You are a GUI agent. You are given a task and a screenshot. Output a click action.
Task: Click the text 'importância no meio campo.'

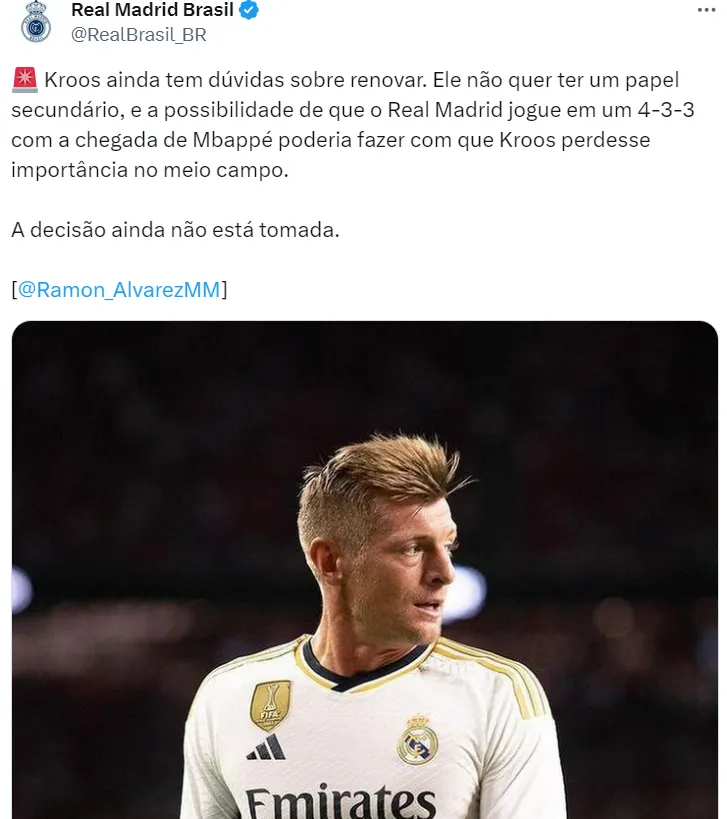[150, 170]
